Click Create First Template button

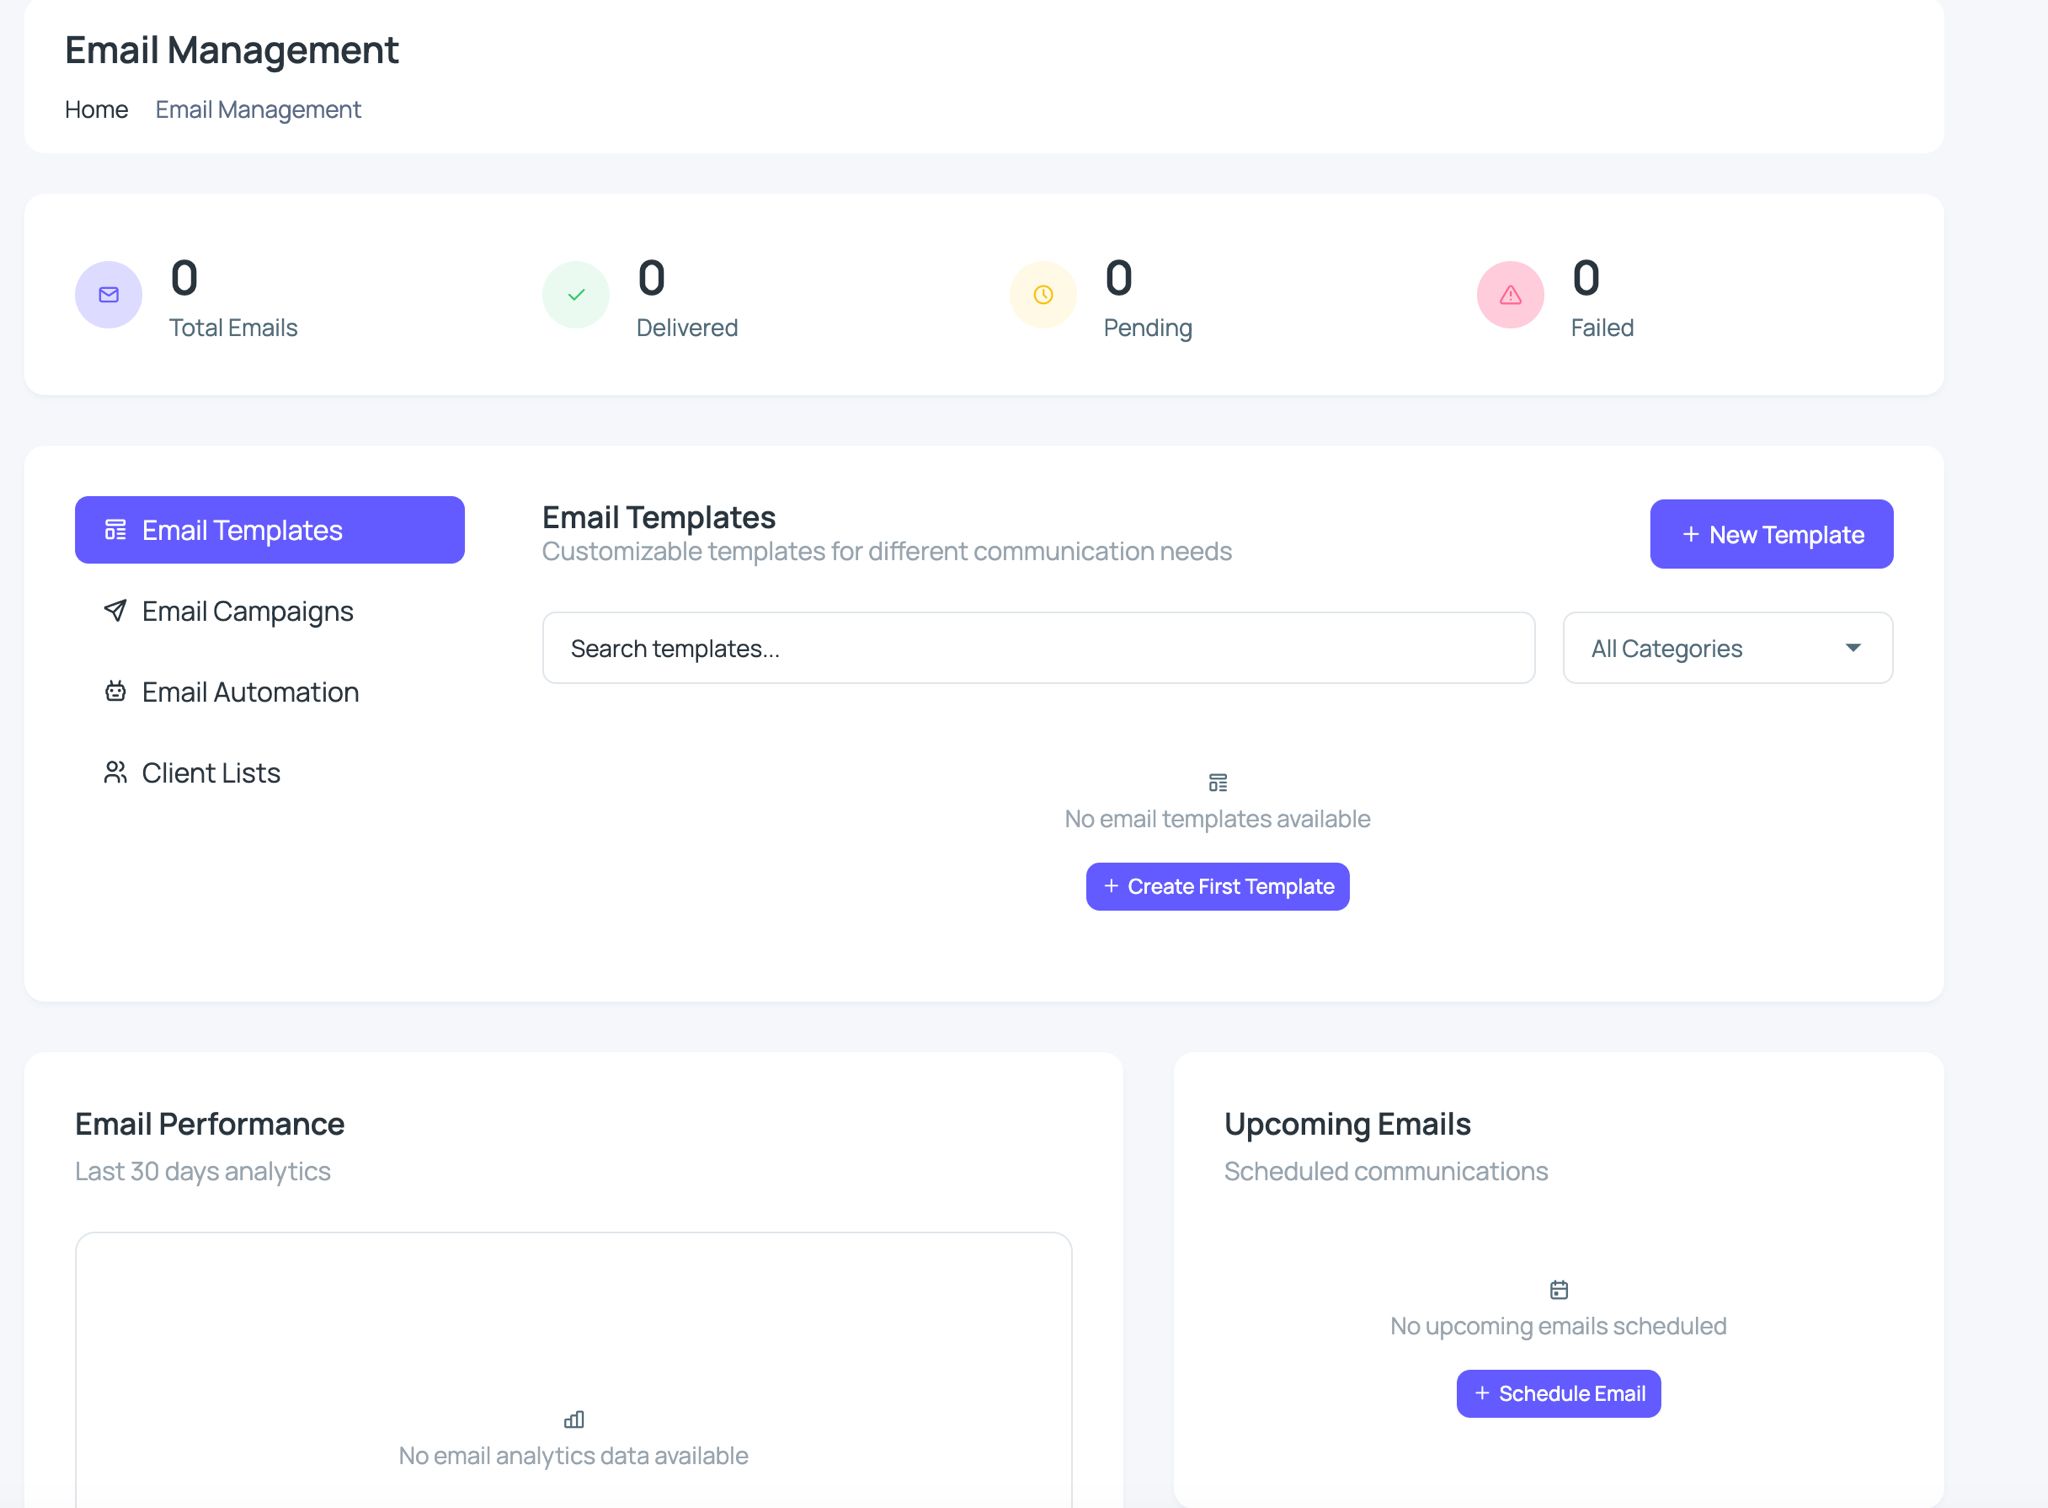pyautogui.click(x=1217, y=886)
